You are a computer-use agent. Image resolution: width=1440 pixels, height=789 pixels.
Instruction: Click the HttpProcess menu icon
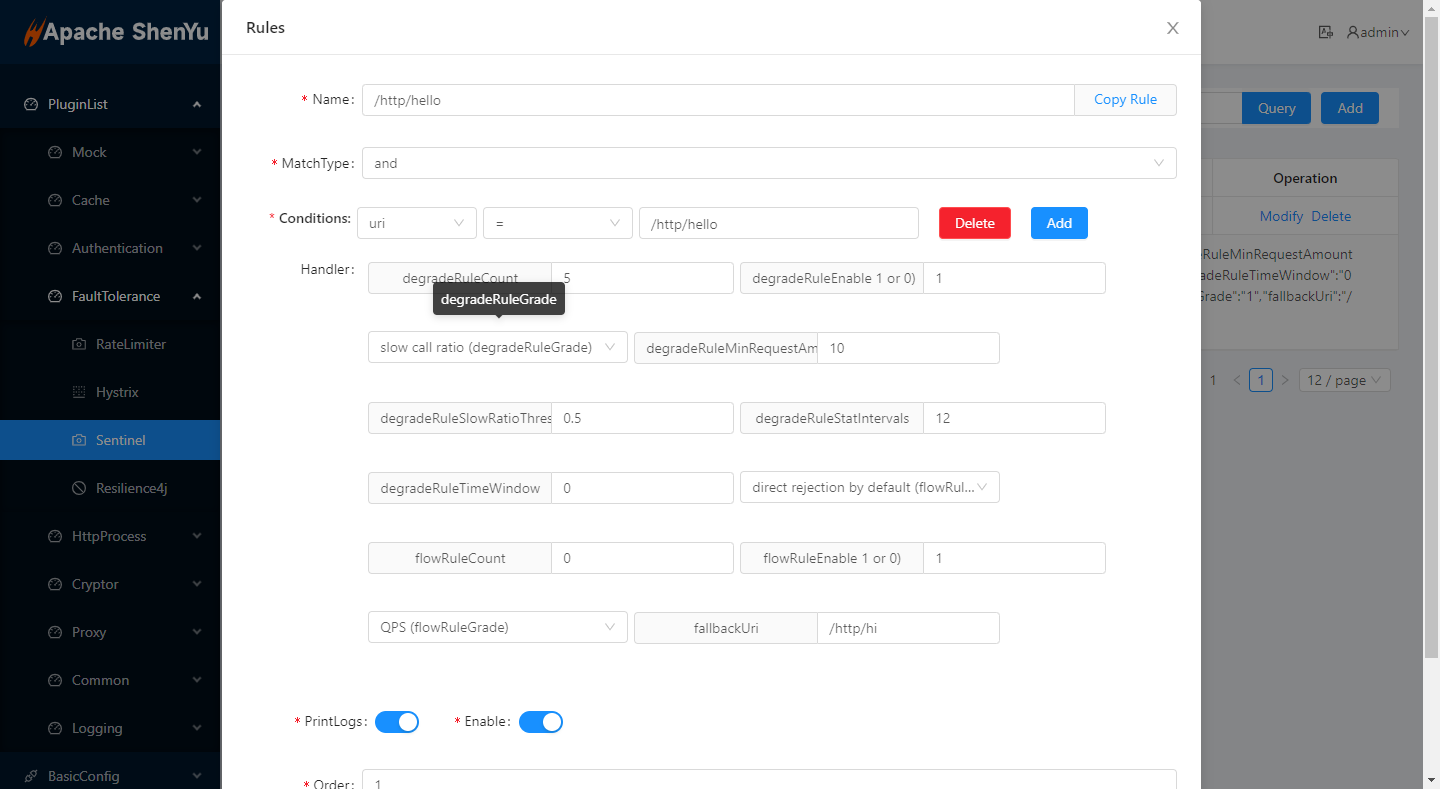[x=55, y=536]
